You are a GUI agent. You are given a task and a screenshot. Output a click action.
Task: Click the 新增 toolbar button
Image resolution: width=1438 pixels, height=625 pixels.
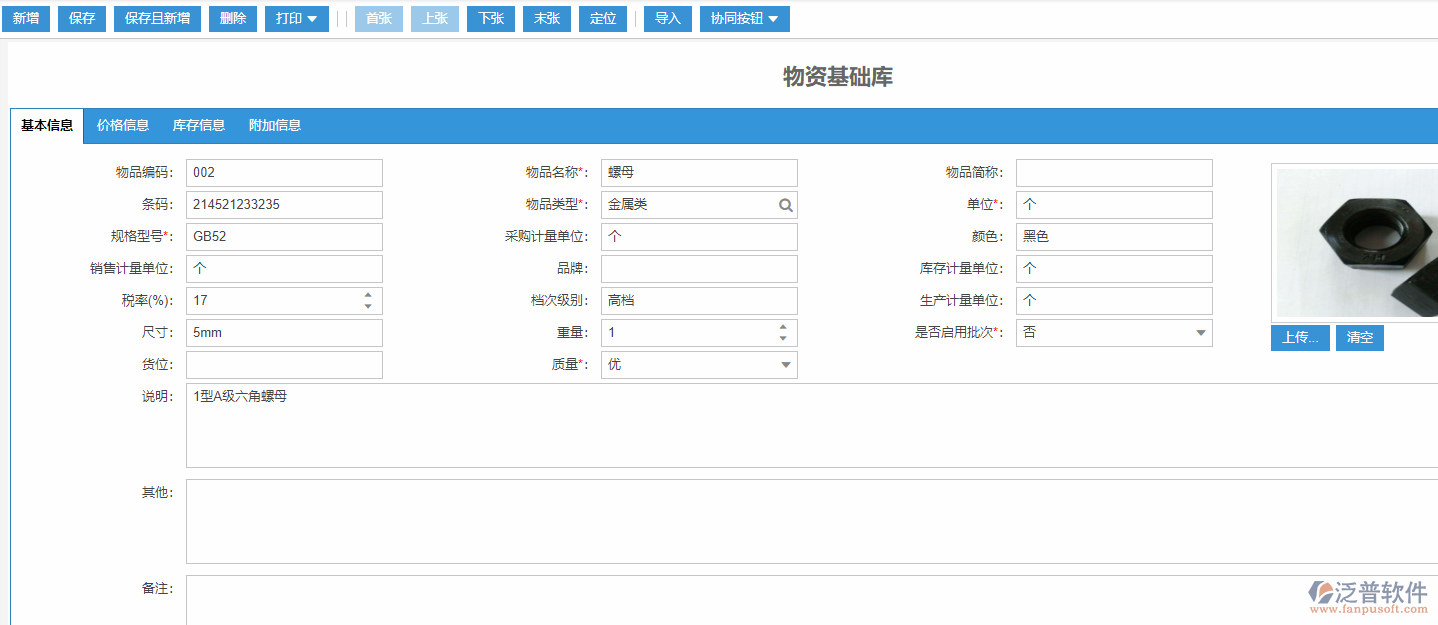coord(25,18)
